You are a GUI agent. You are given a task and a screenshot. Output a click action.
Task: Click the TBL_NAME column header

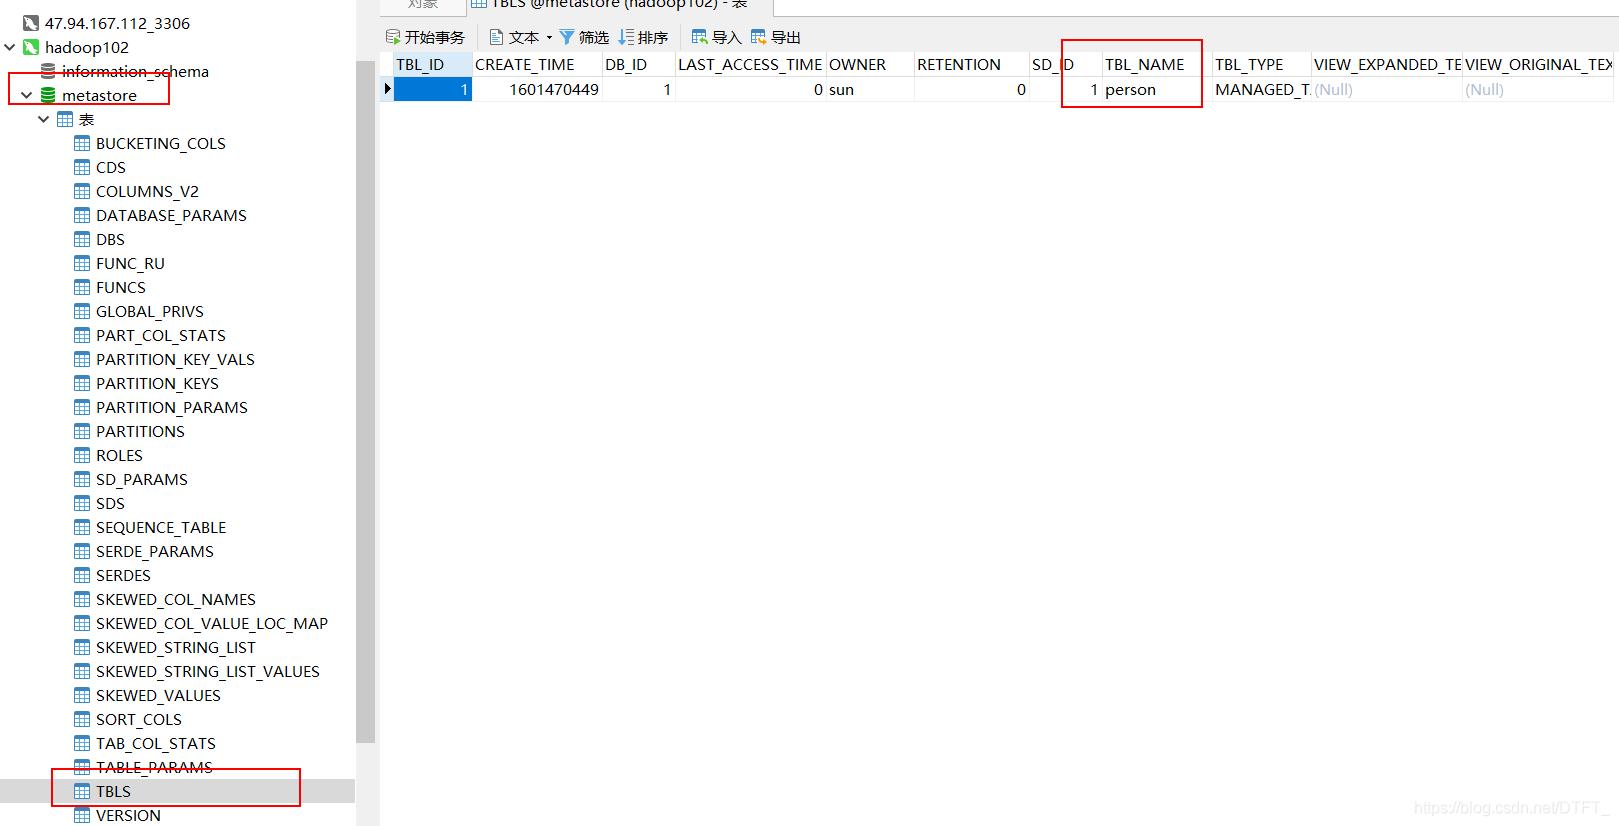click(1144, 64)
